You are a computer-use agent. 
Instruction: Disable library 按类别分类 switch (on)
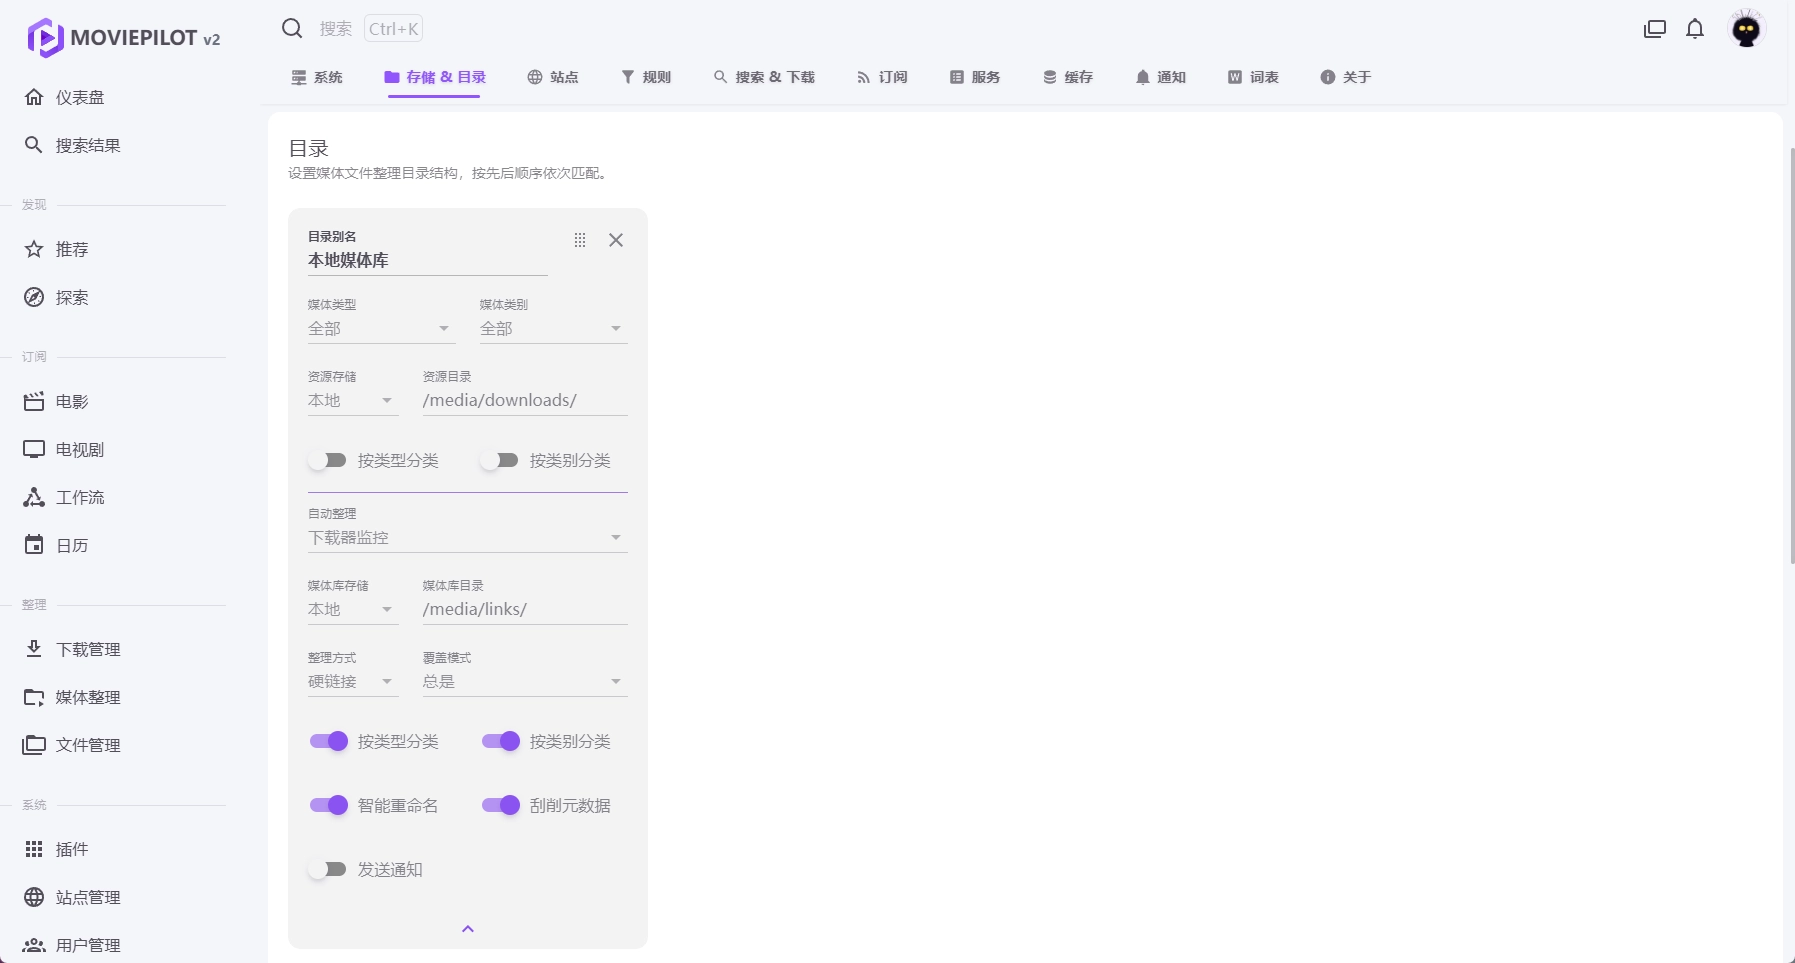click(500, 741)
